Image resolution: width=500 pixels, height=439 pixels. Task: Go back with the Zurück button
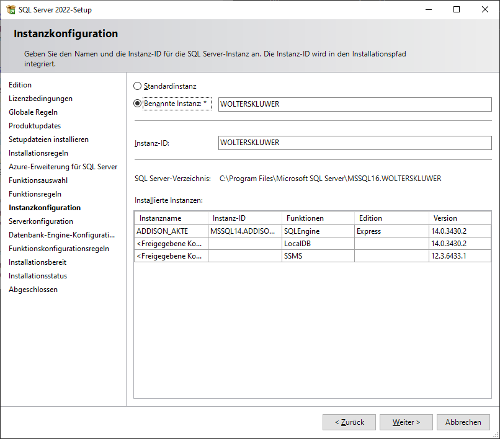349,422
